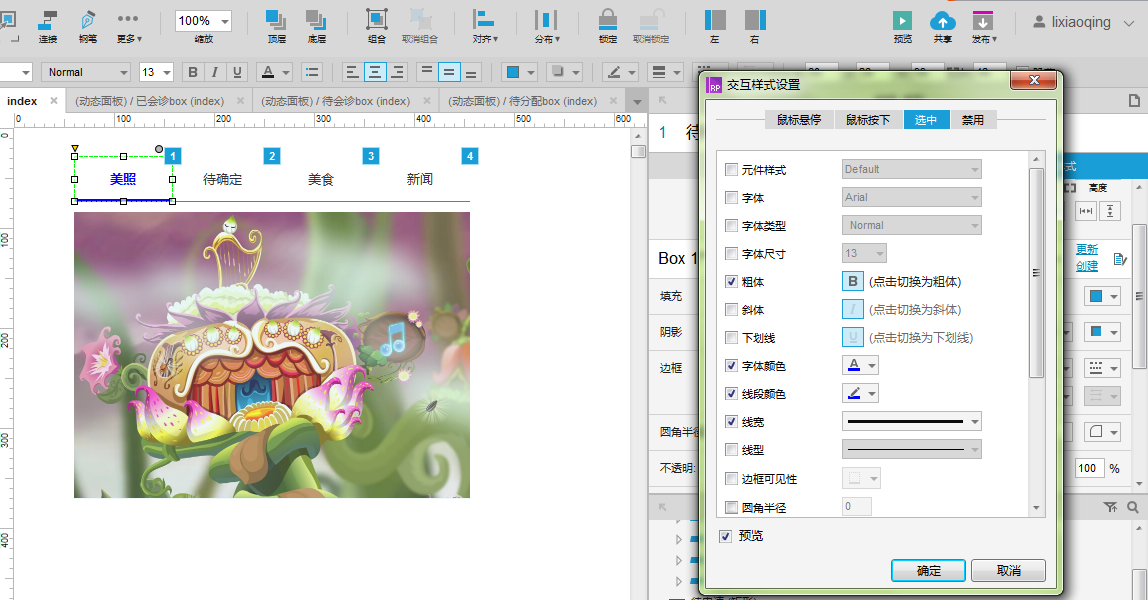
Task: Lock the widget with 锁定 icon
Action: pos(608,26)
